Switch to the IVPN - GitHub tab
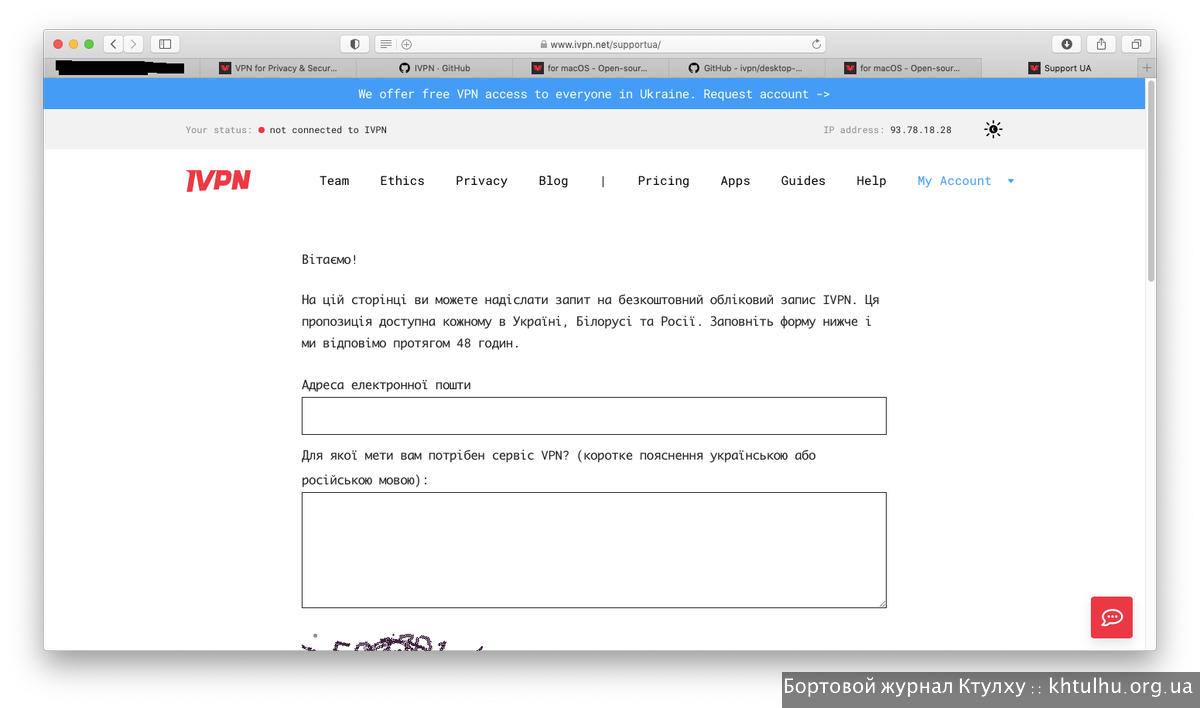The height and width of the screenshot is (708, 1200). (435, 68)
